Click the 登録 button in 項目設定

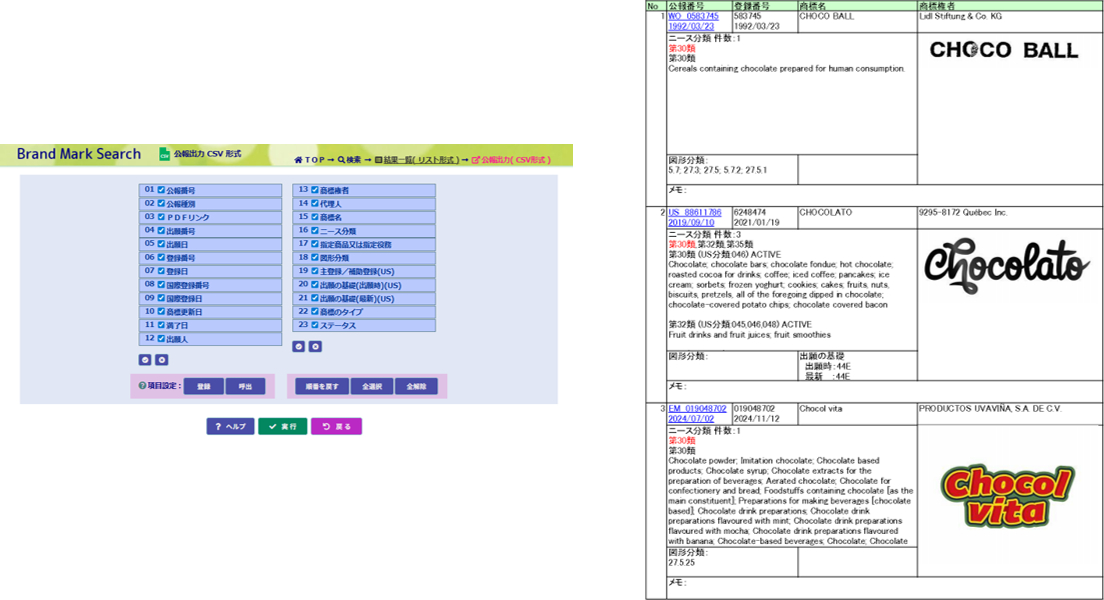tap(203, 387)
